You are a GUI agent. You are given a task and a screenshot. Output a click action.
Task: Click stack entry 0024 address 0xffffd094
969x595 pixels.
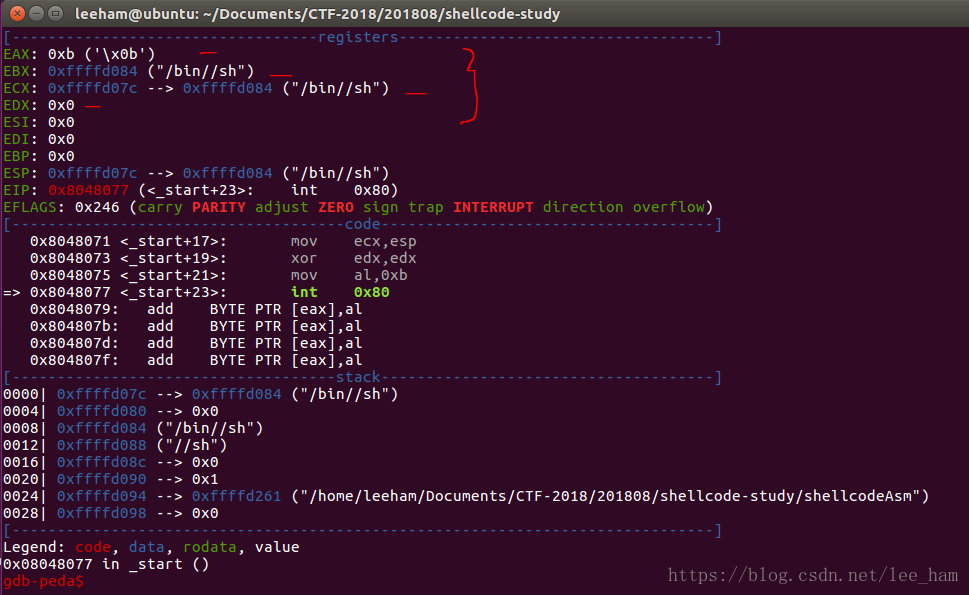click(102, 496)
